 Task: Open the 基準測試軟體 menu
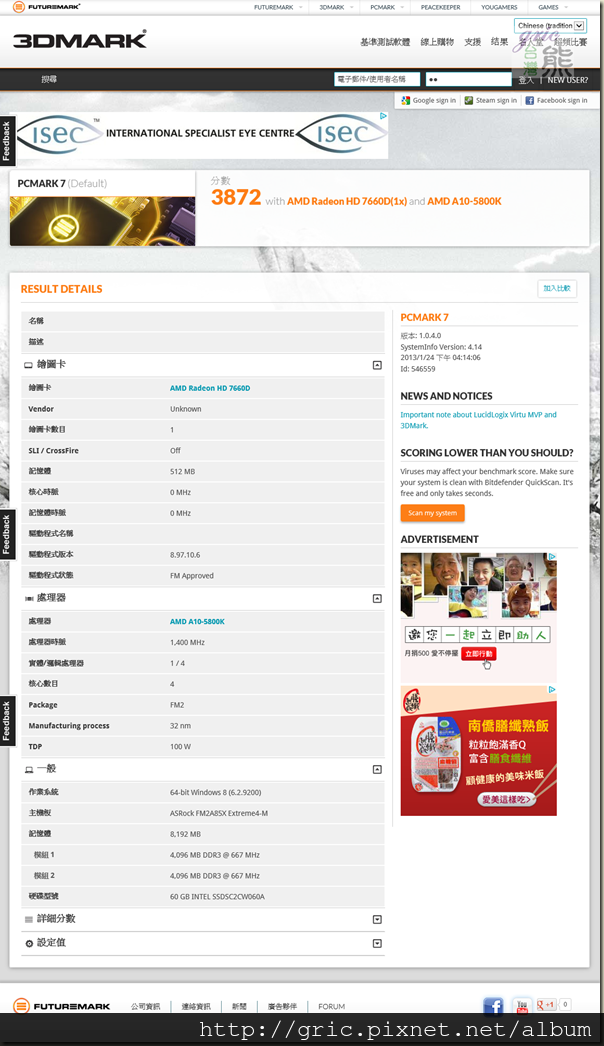385,41
